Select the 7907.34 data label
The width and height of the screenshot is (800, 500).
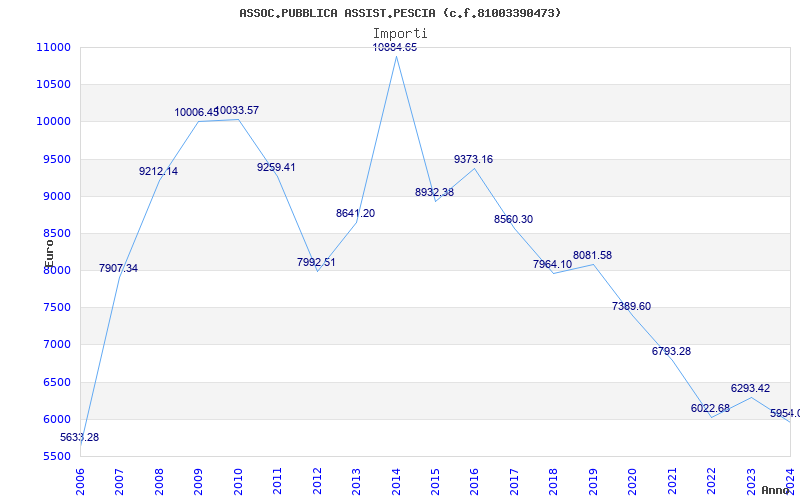[x=118, y=268]
